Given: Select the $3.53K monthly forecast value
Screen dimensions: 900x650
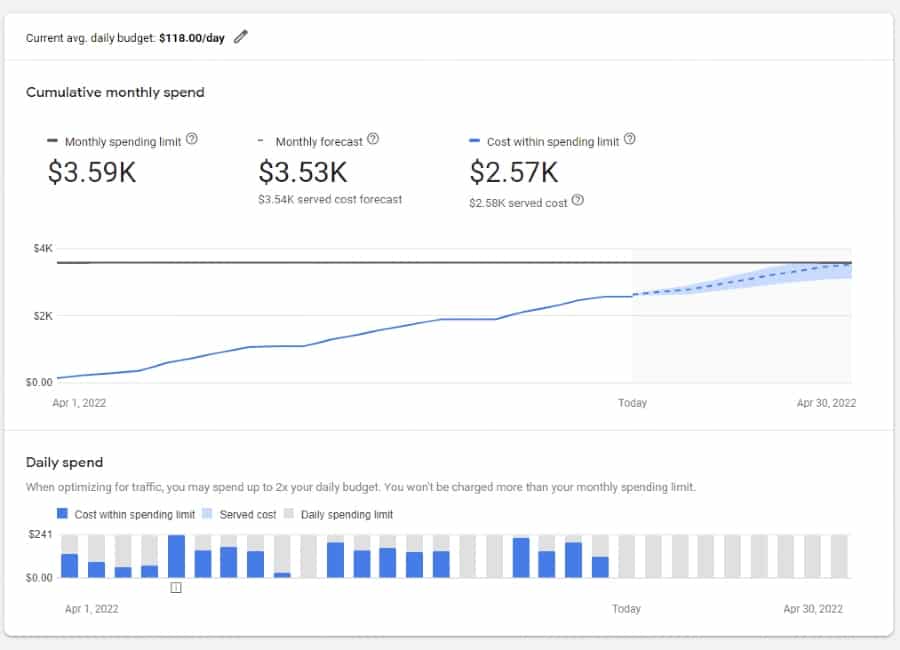Looking at the screenshot, I should pos(302,172).
